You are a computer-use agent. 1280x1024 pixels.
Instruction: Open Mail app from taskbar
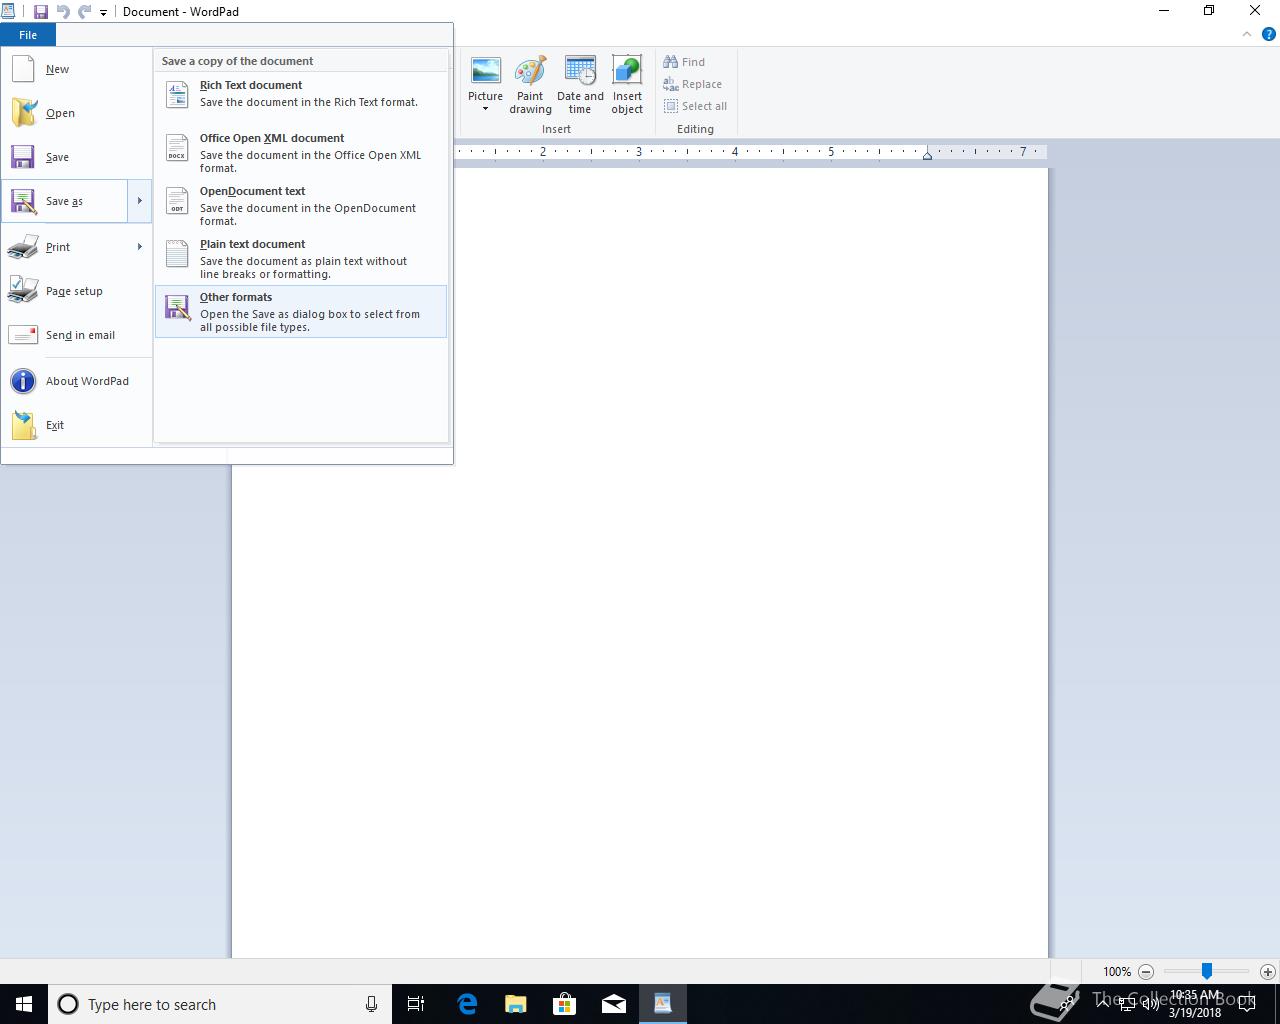point(614,1004)
